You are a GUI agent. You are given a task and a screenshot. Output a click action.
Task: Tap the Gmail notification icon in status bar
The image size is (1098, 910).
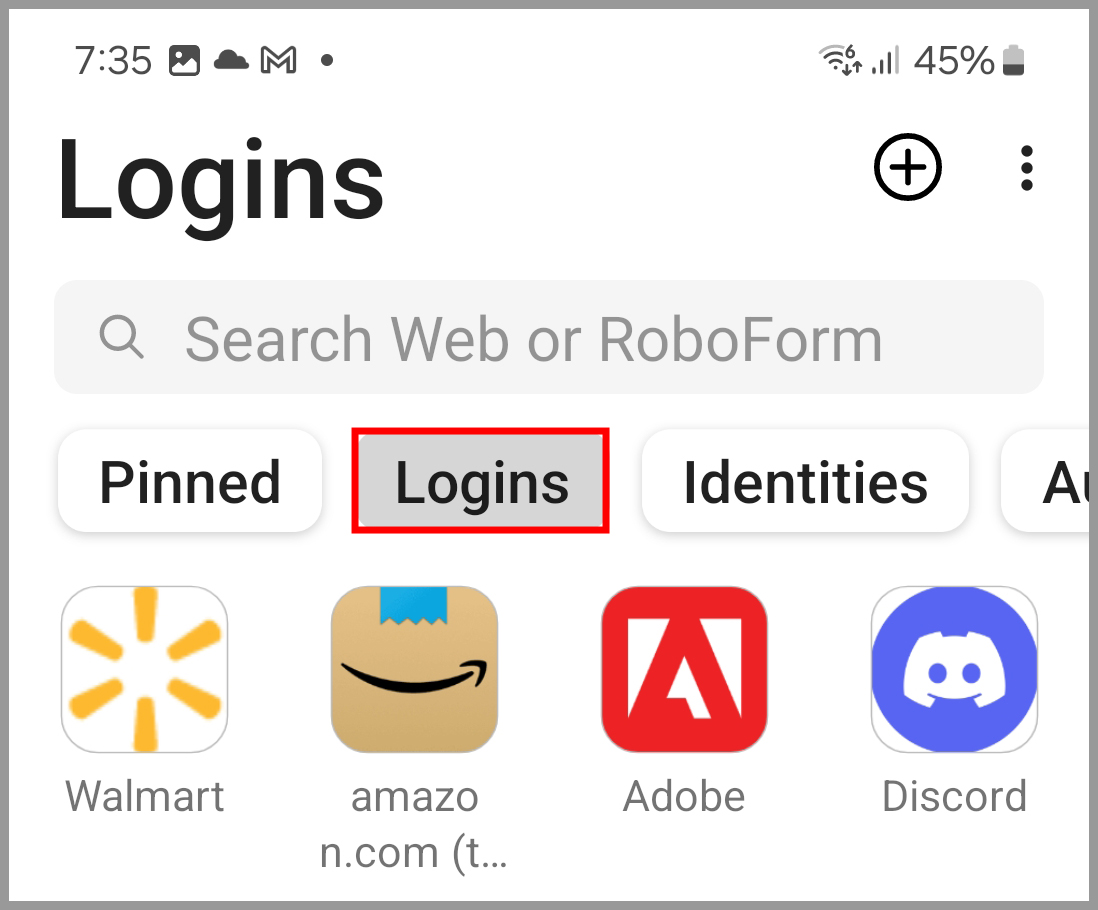pos(279,60)
